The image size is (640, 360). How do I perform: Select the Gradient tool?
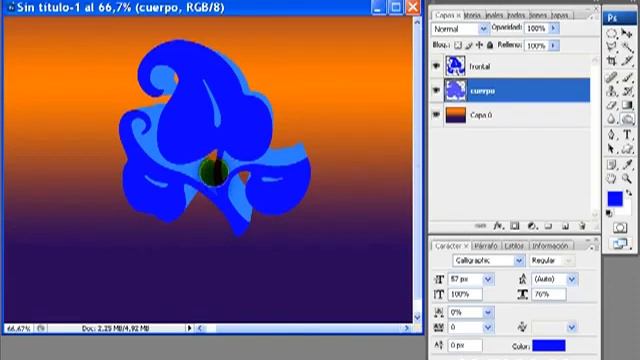coord(627,105)
